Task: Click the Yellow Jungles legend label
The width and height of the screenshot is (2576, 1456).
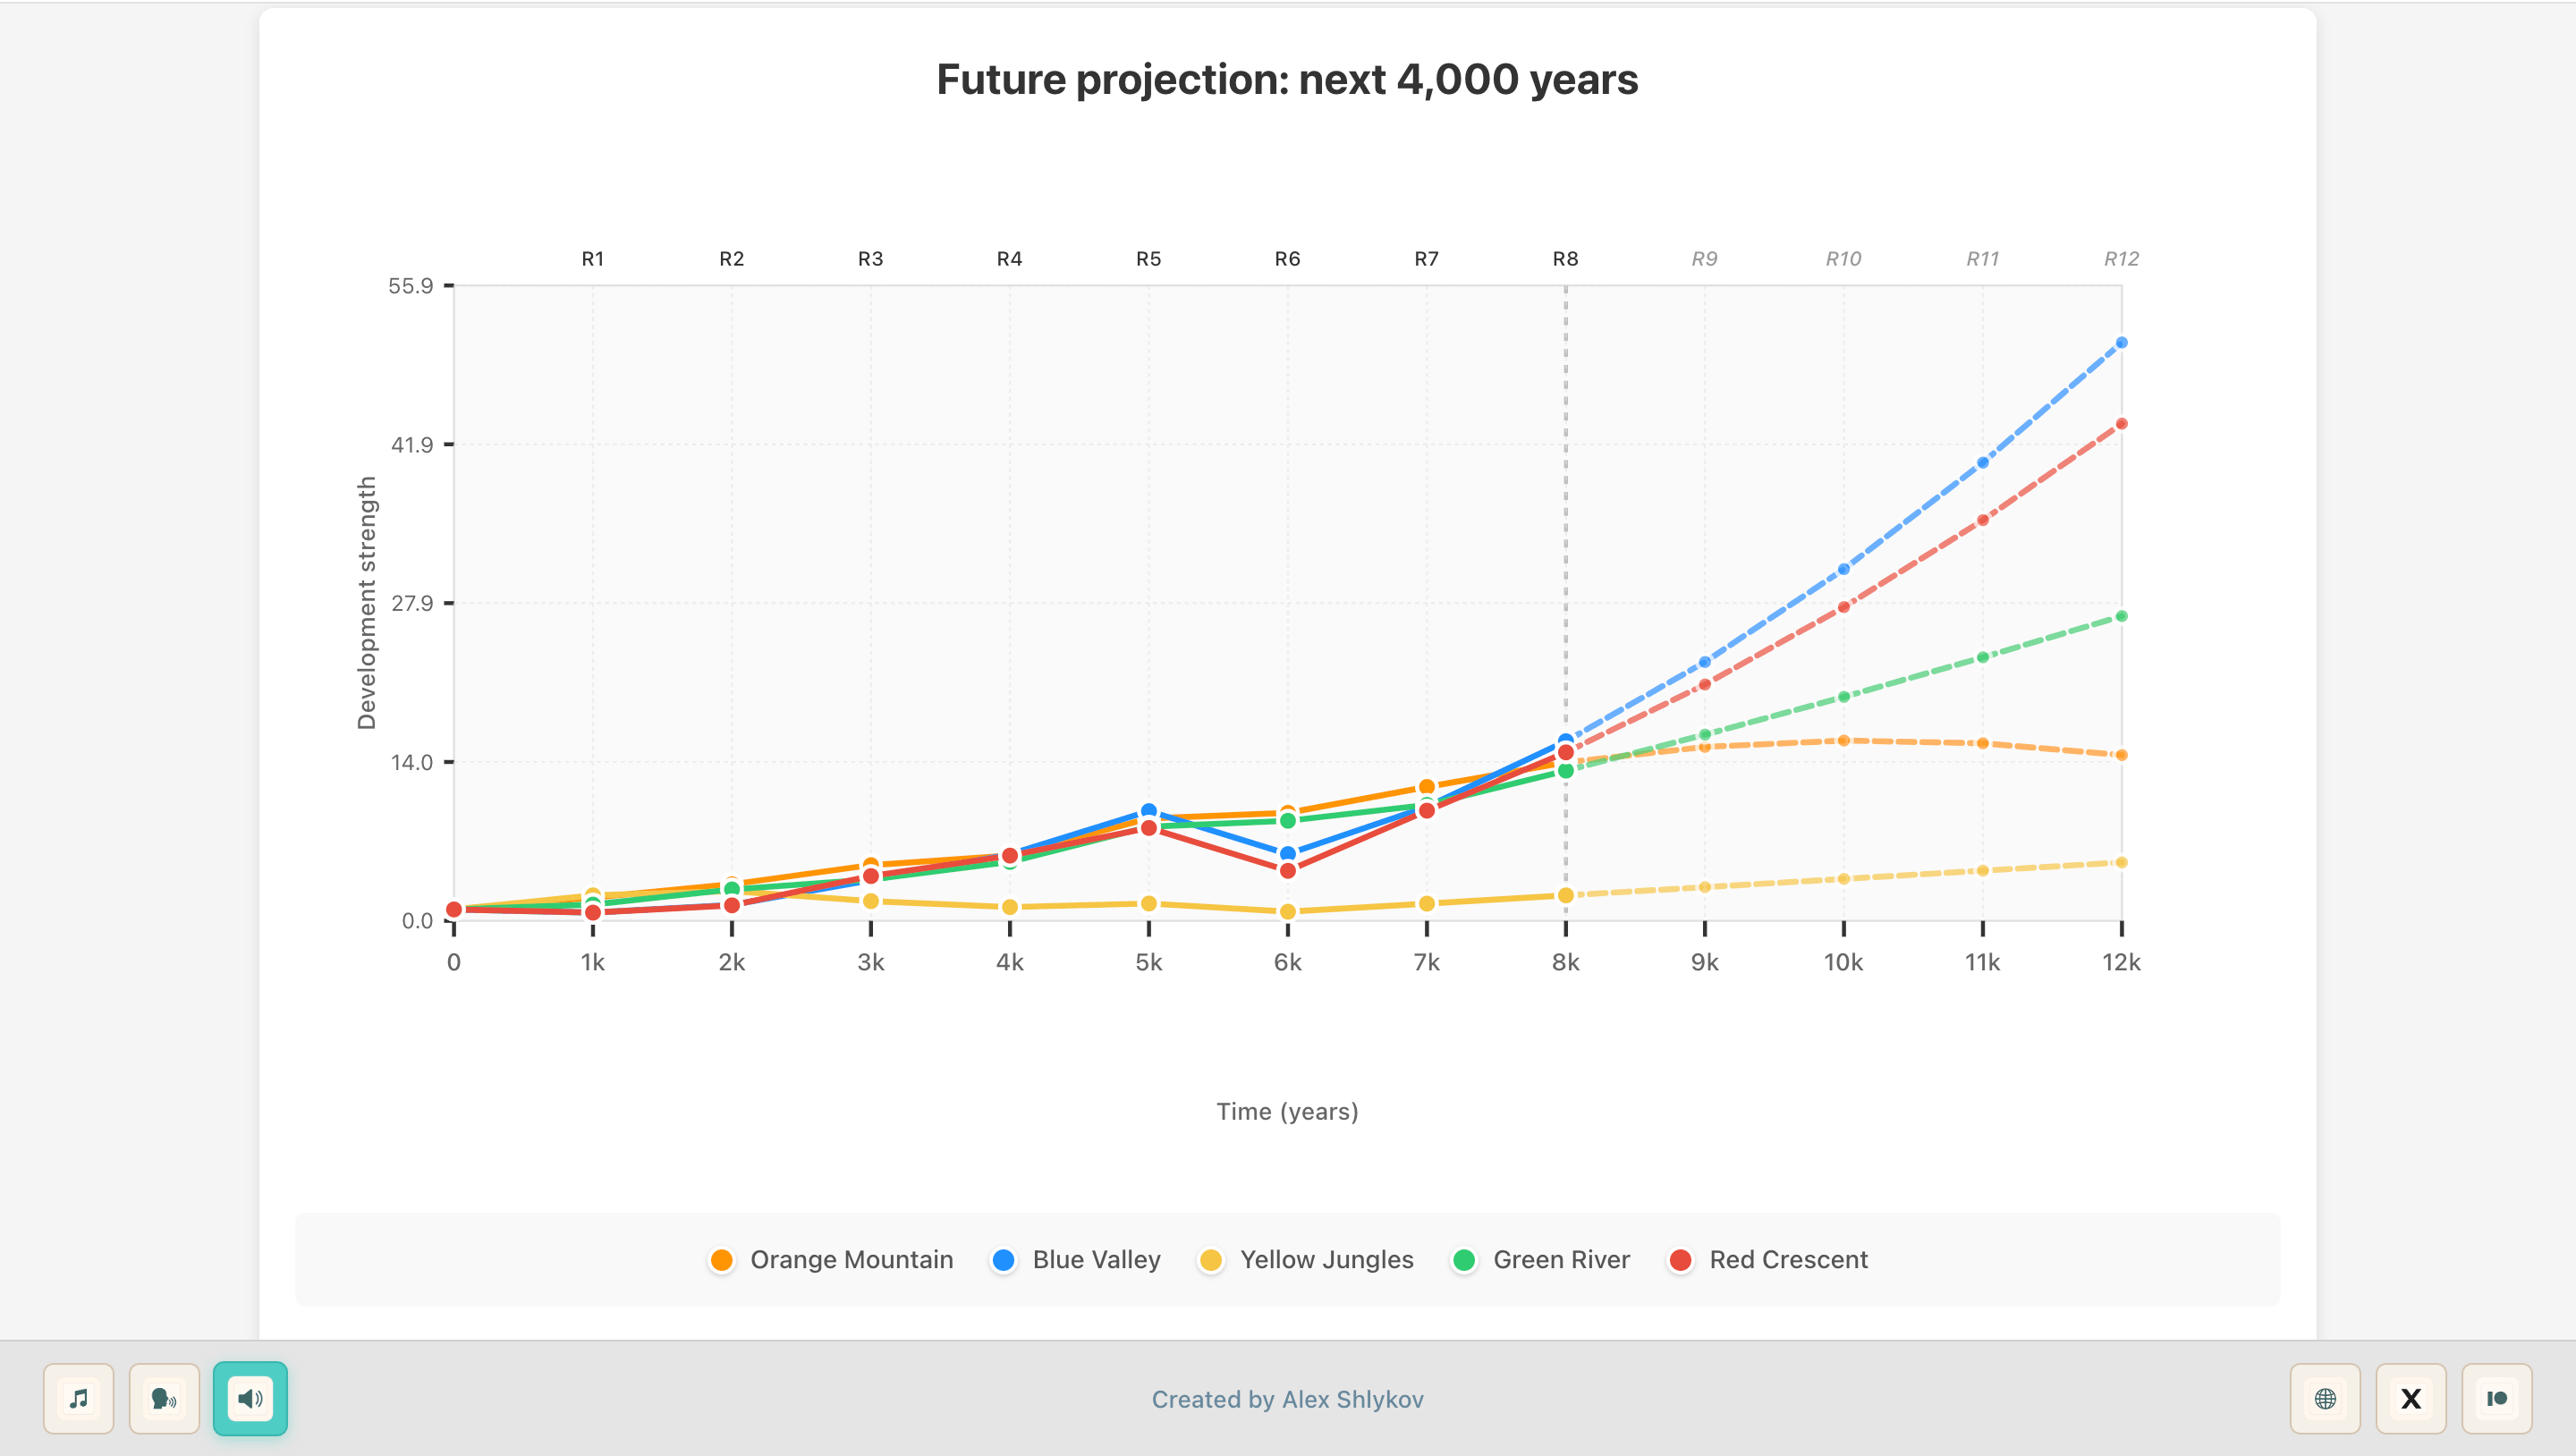Action: coord(1326,1260)
